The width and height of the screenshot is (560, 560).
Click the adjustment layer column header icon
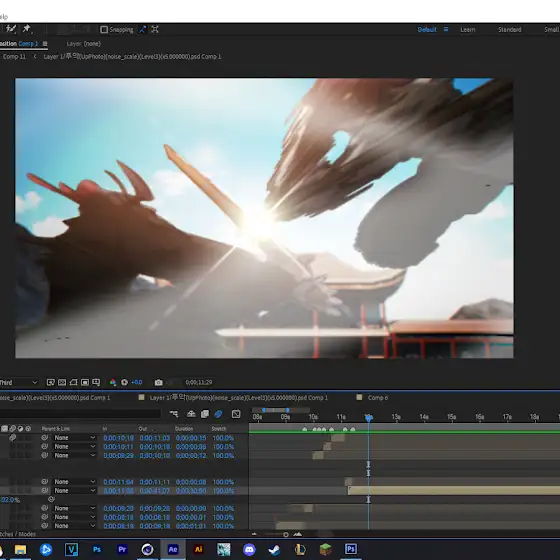click(20, 429)
